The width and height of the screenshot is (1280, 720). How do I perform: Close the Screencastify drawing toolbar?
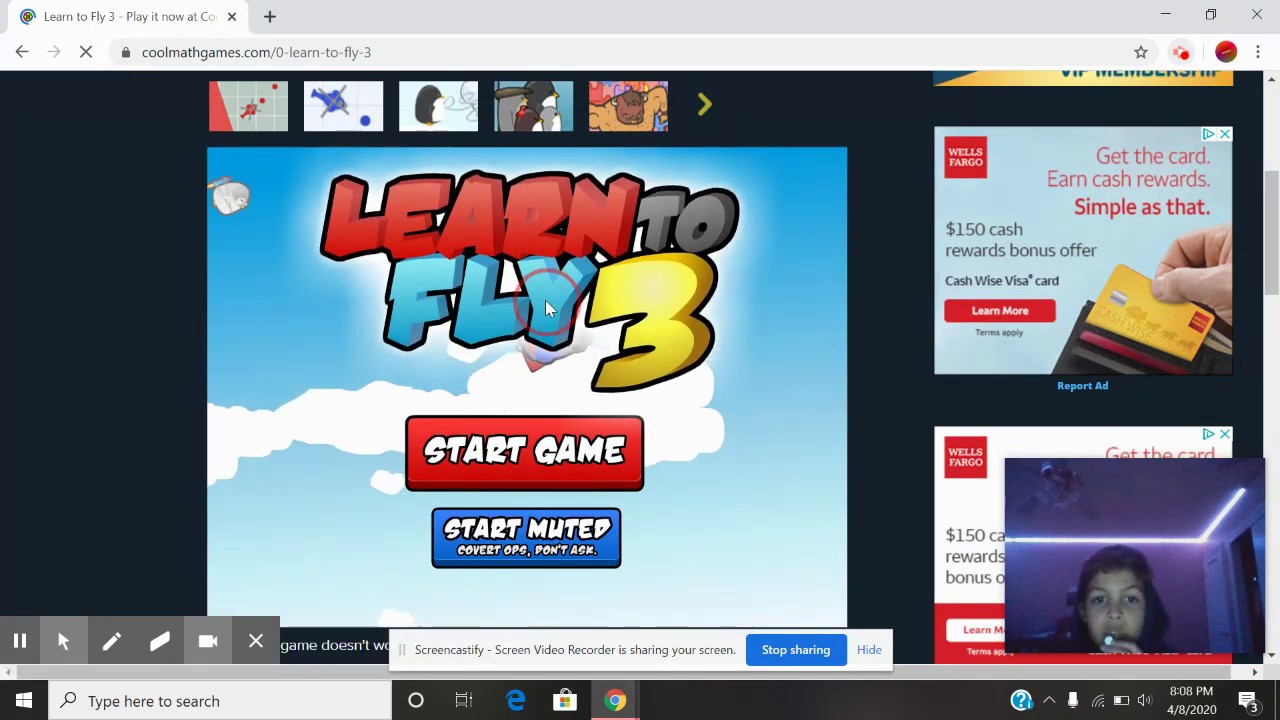tap(256, 641)
